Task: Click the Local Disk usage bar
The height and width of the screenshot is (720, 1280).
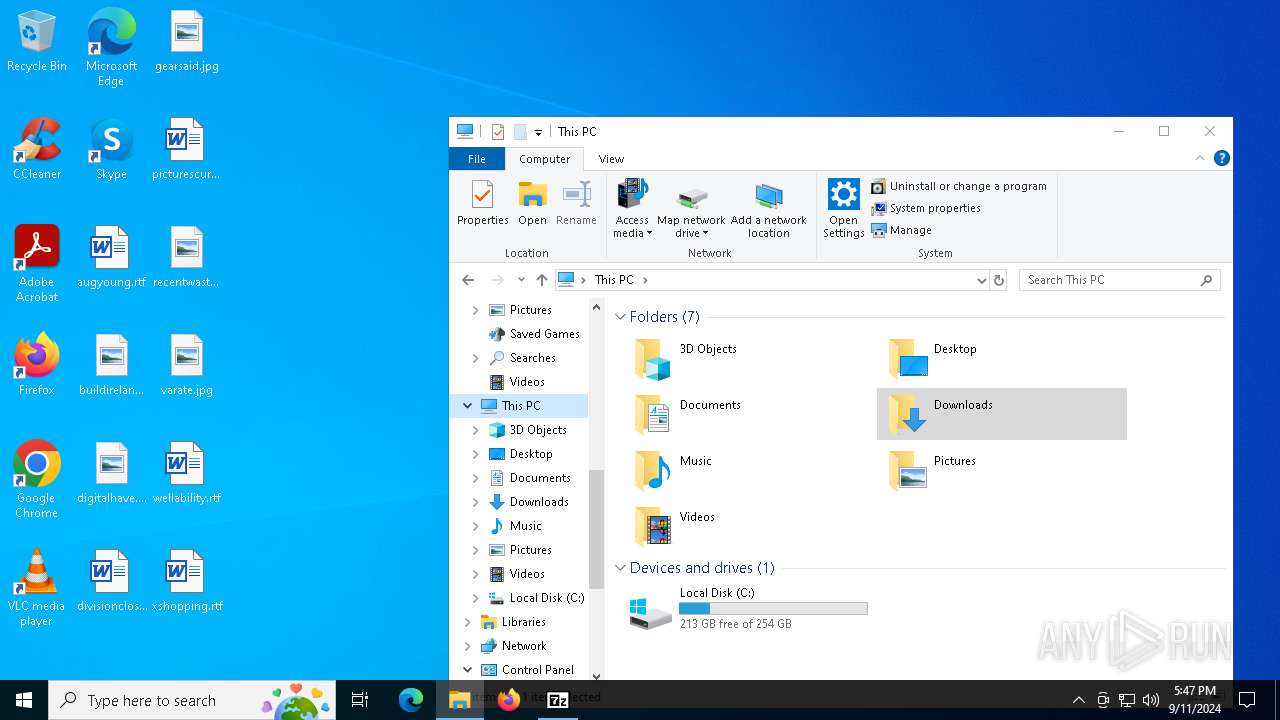Action: [773, 608]
